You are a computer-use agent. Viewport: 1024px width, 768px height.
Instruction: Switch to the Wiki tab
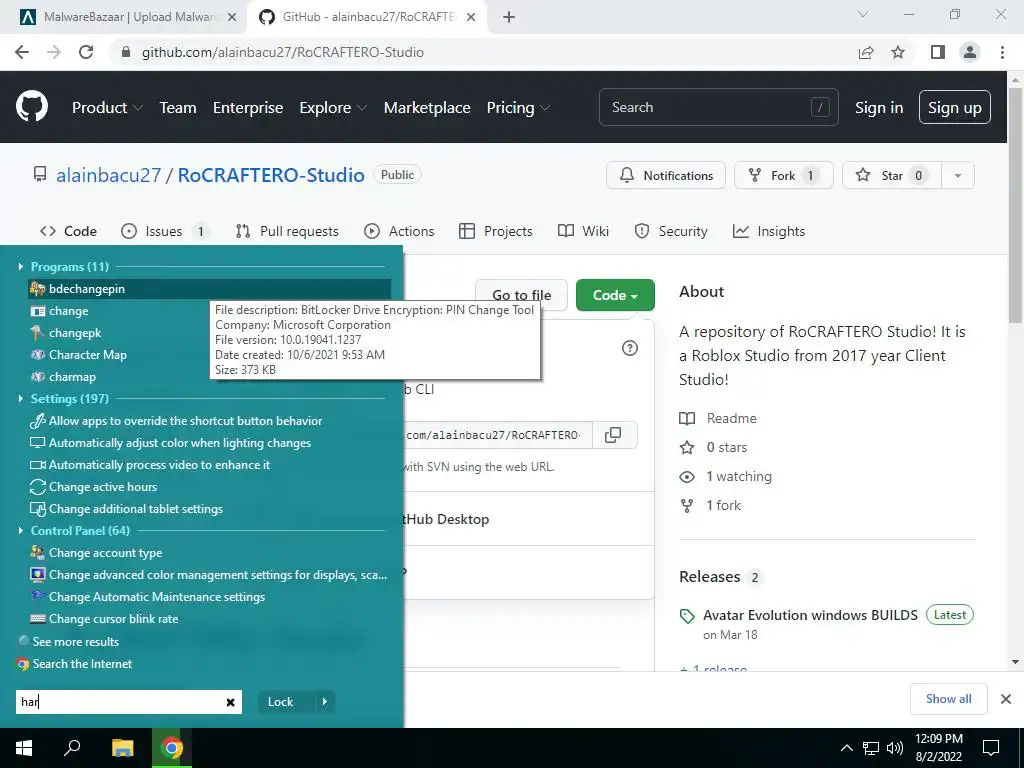click(x=583, y=231)
